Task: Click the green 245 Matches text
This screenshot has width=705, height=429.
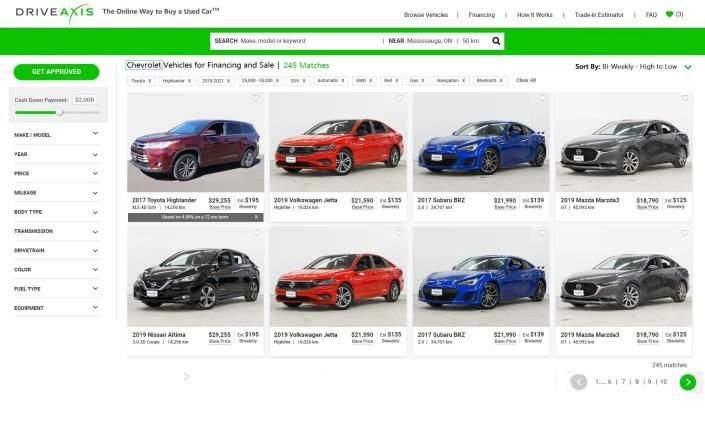Action: pyautogui.click(x=306, y=66)
